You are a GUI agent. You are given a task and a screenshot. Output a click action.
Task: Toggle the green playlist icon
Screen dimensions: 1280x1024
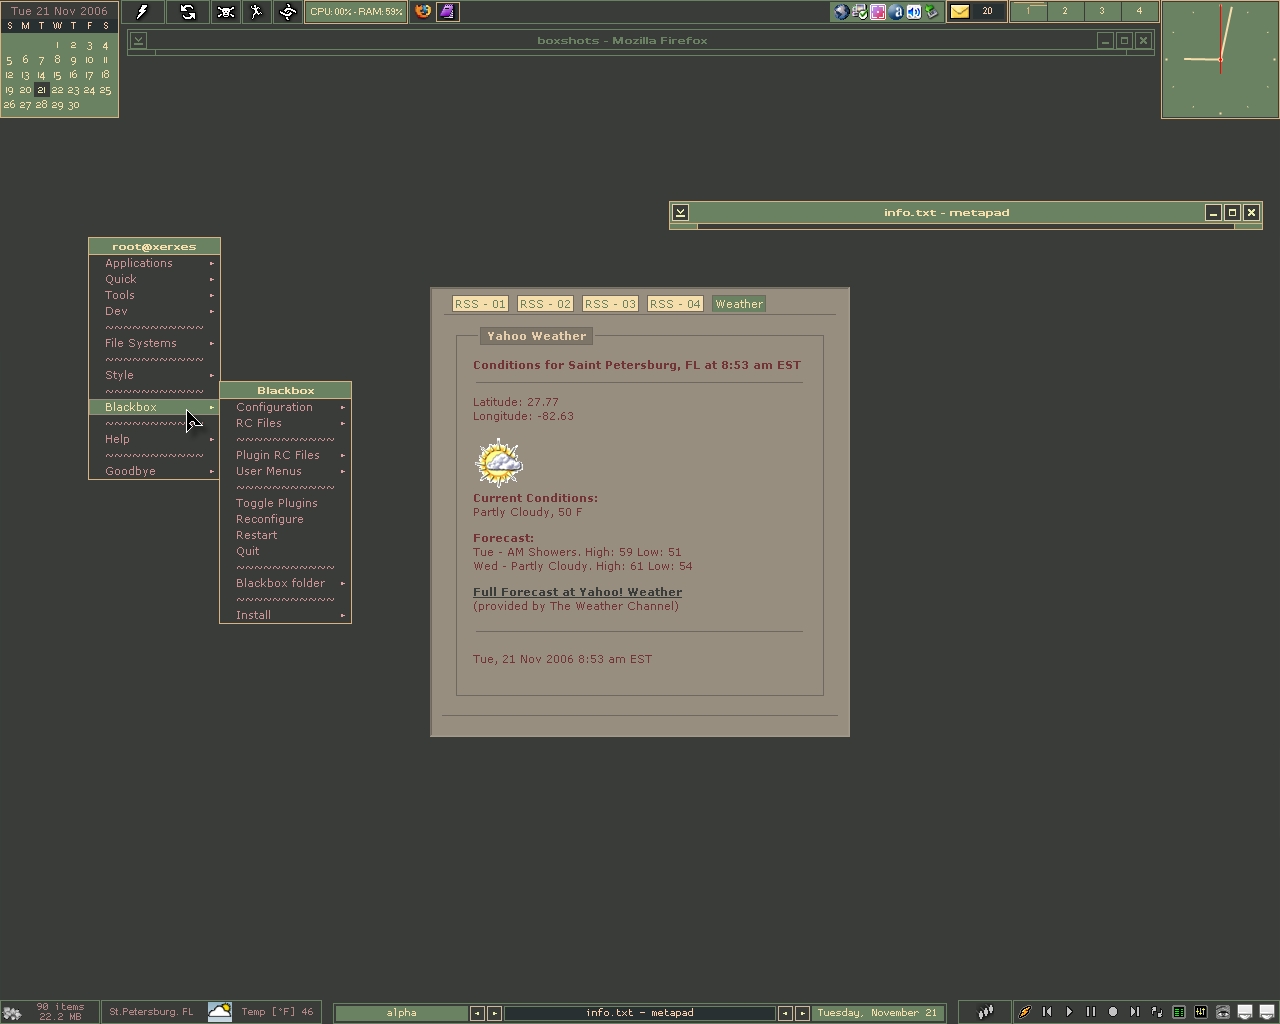1179,1012
